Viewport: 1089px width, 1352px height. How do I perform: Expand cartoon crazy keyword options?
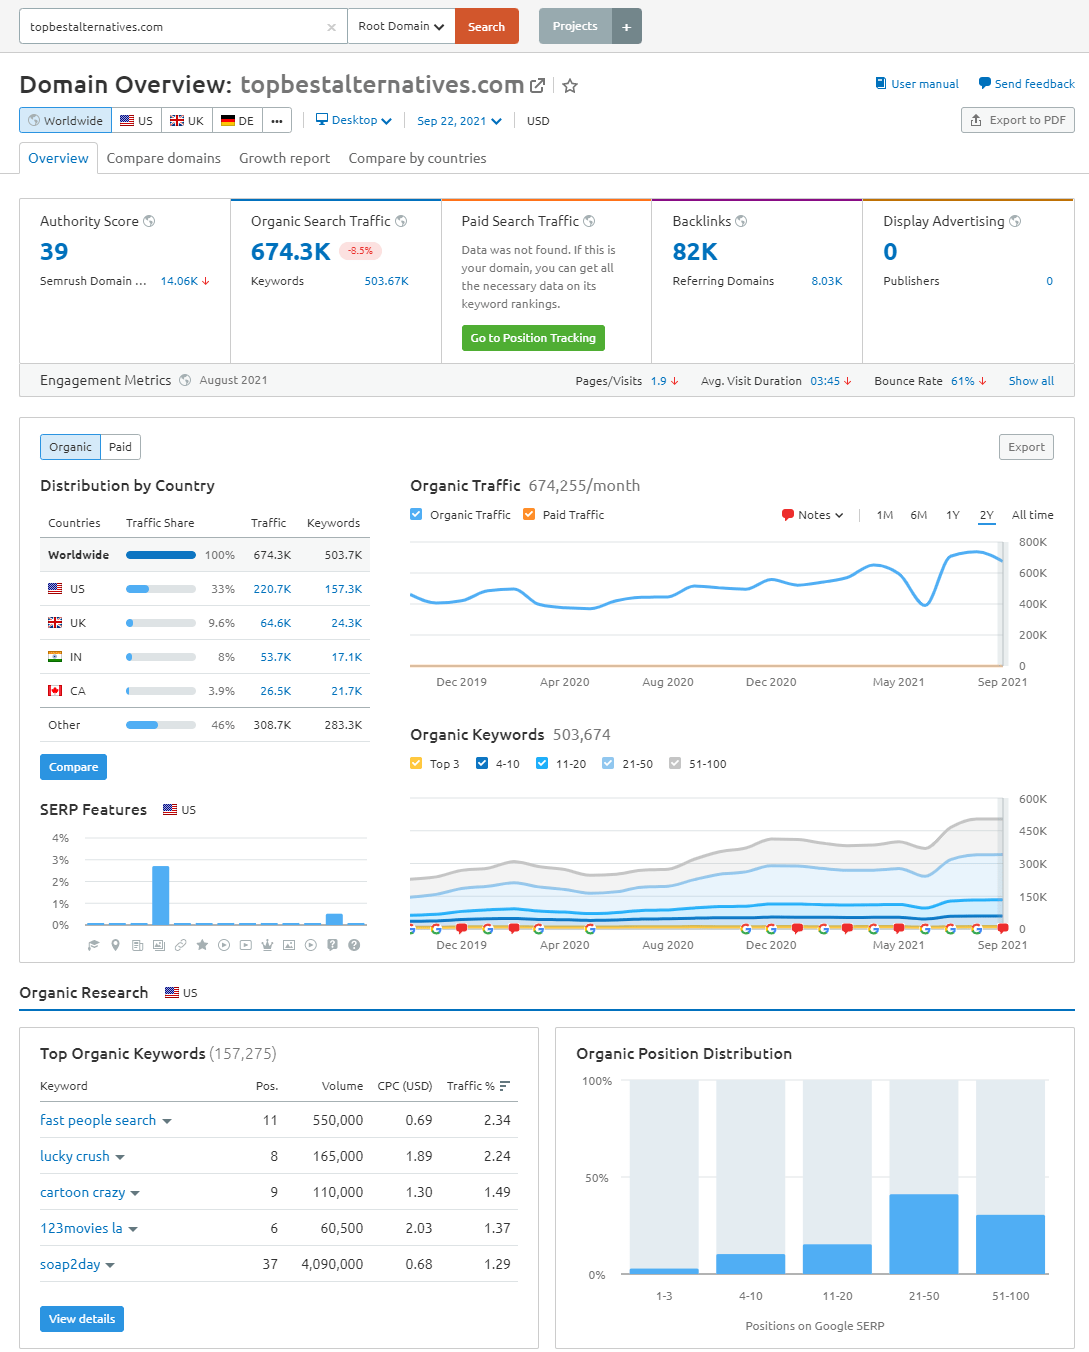135,1193
